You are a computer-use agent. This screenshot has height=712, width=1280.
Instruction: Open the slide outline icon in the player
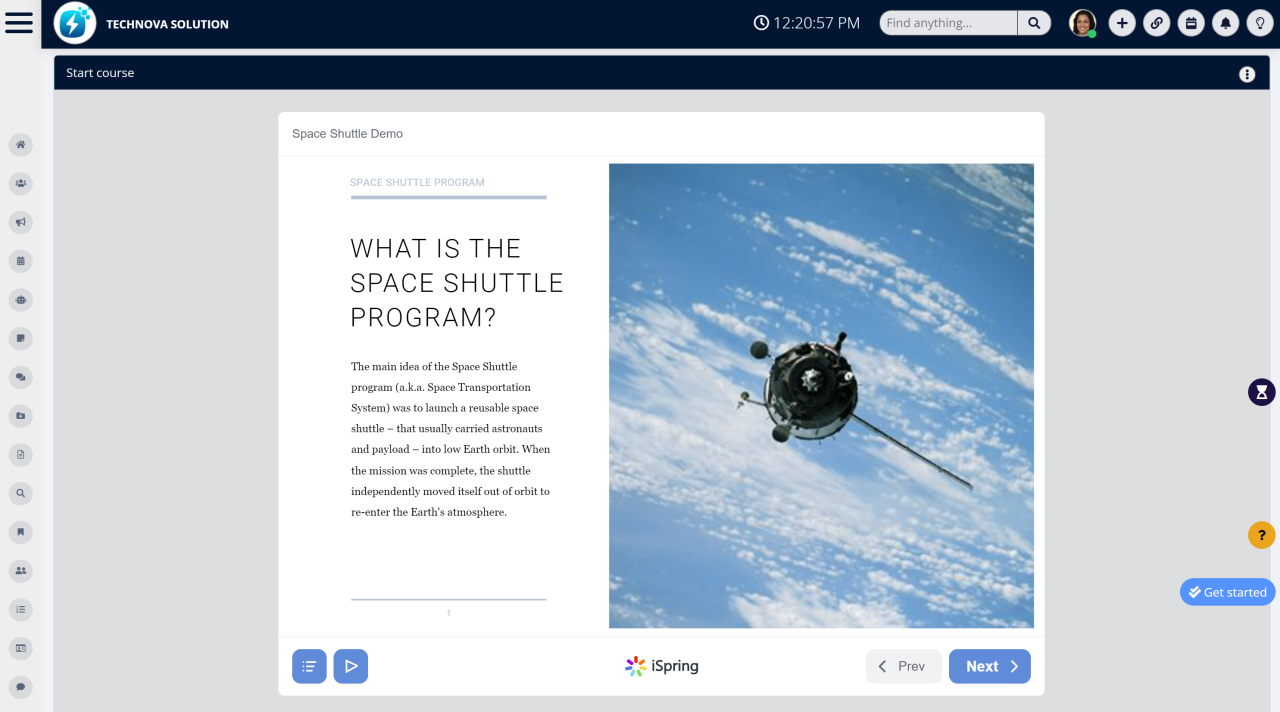click(x=309, y=666)
